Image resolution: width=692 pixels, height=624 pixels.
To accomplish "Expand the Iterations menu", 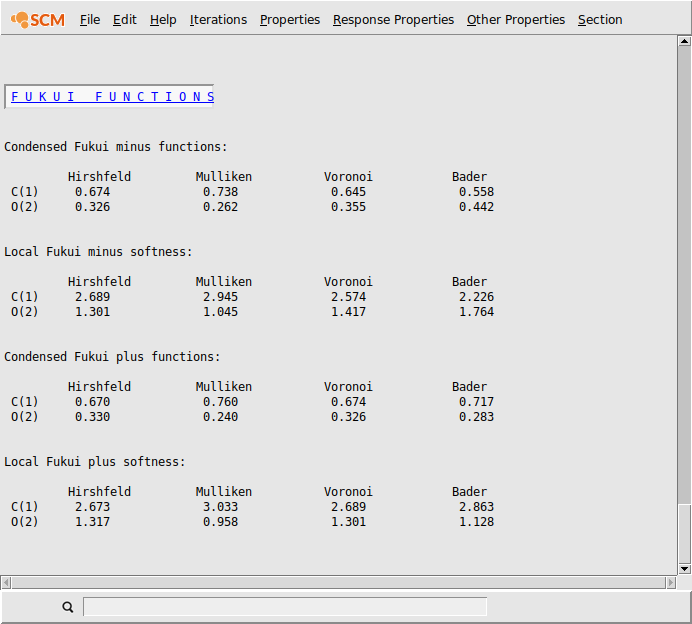I will [x=218, y=20].
